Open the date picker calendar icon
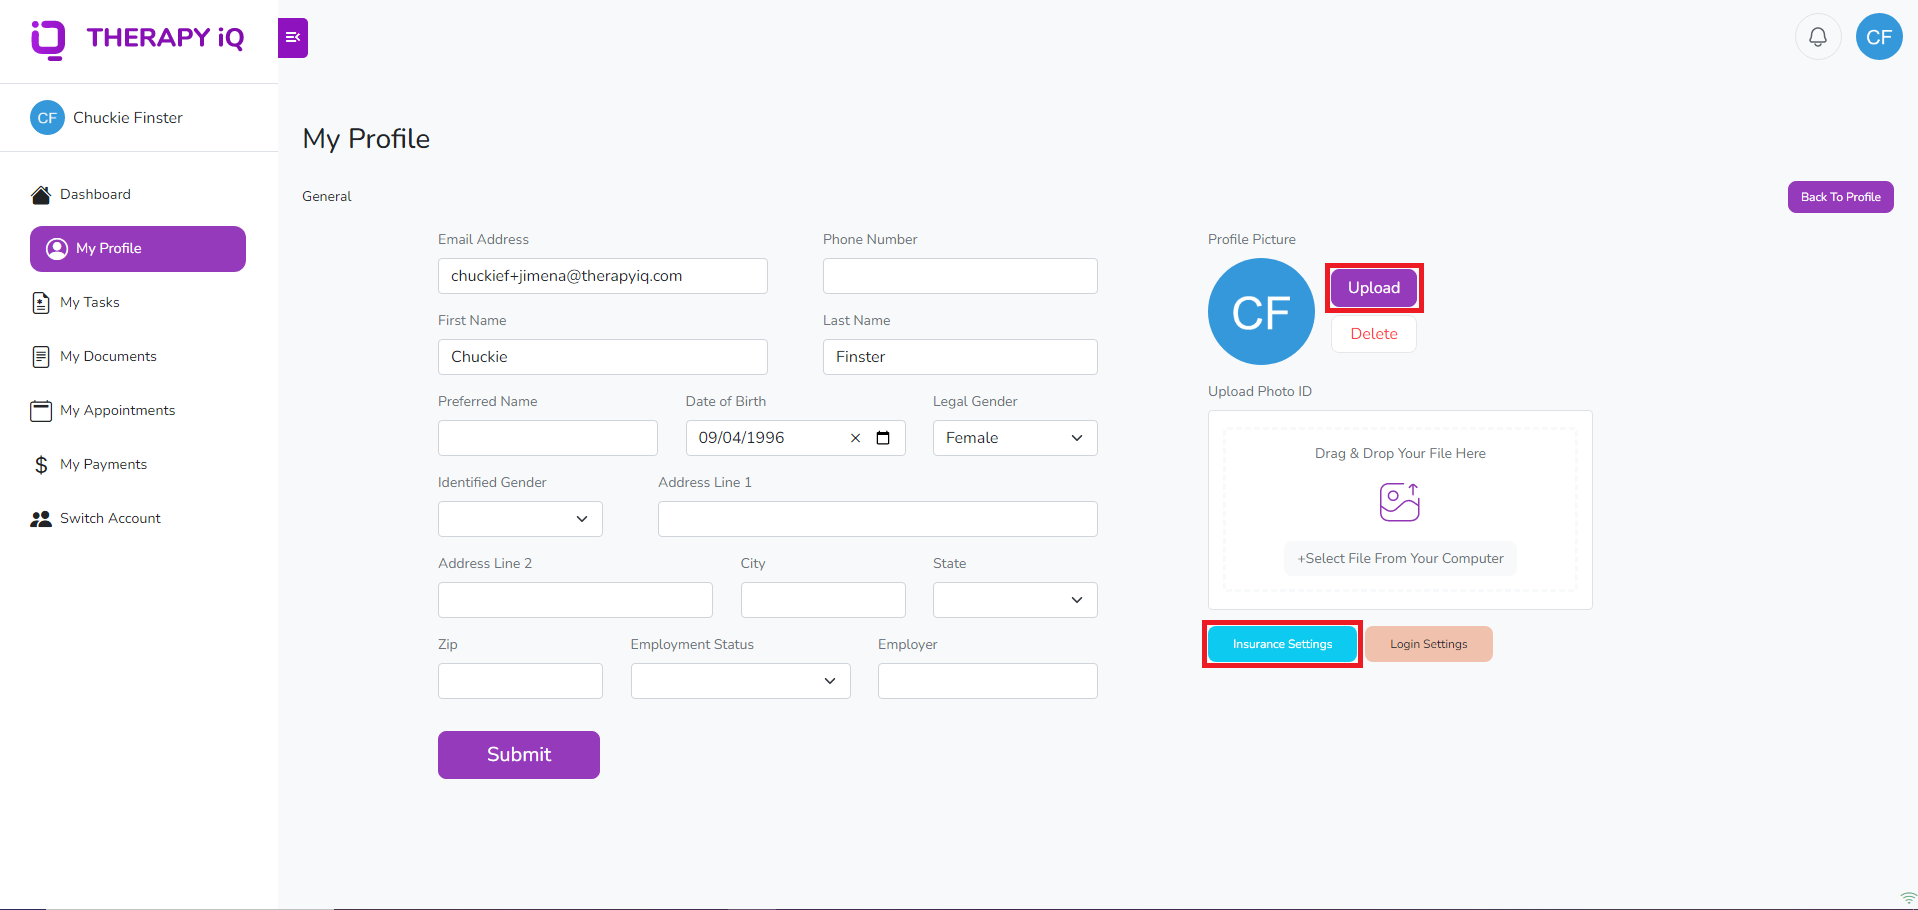The width and height of the screenshot is (1918, 910). pyautogui.click(x=883, y=437)
